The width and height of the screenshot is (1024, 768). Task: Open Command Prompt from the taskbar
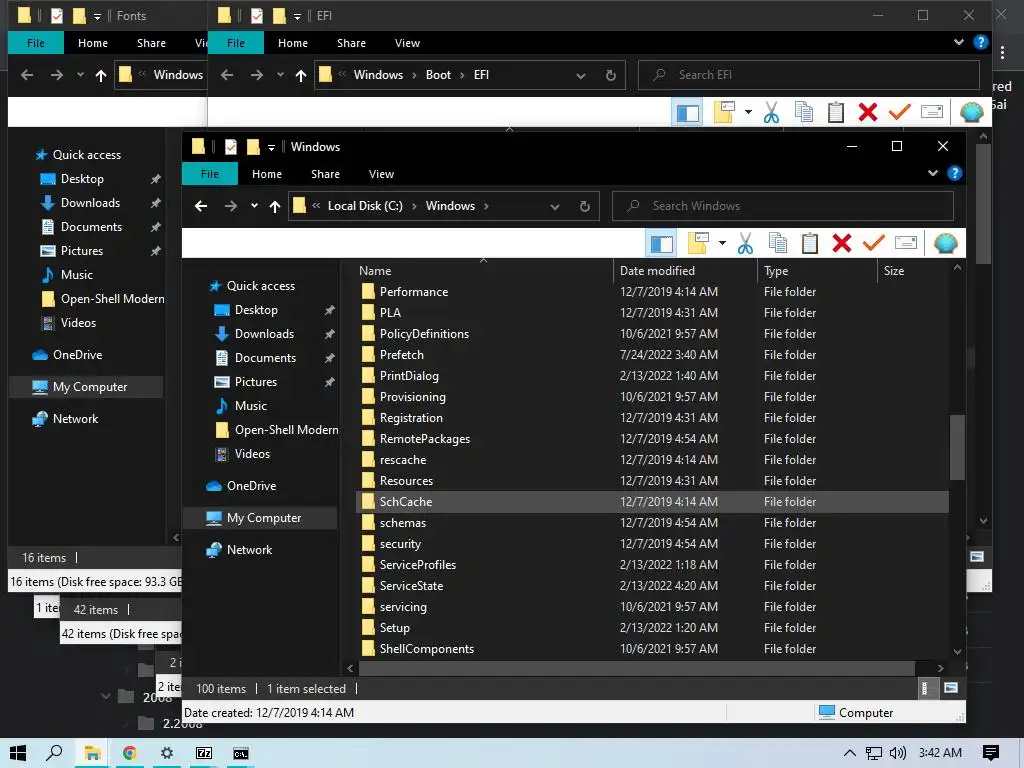click(241, 753)
